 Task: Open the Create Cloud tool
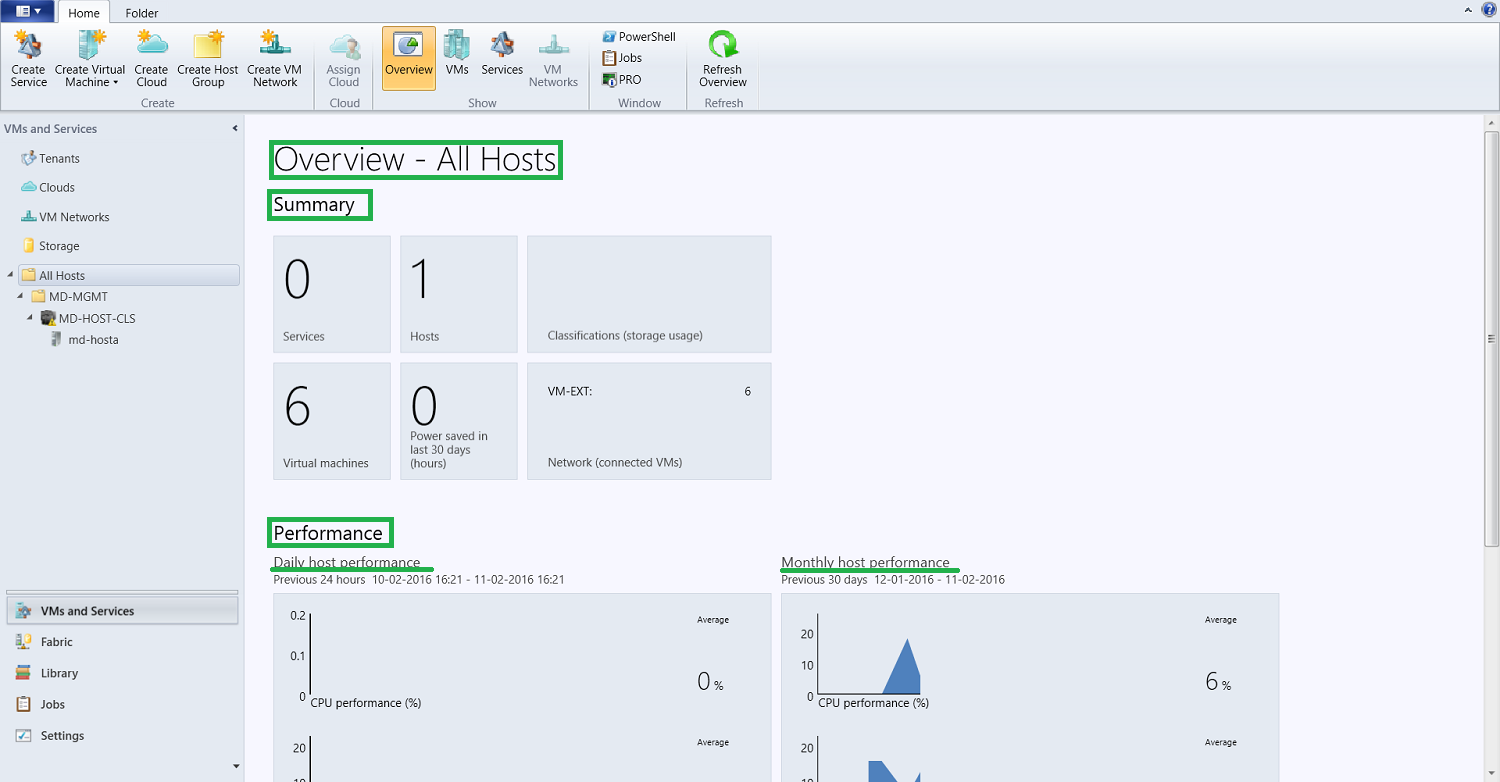151,57
